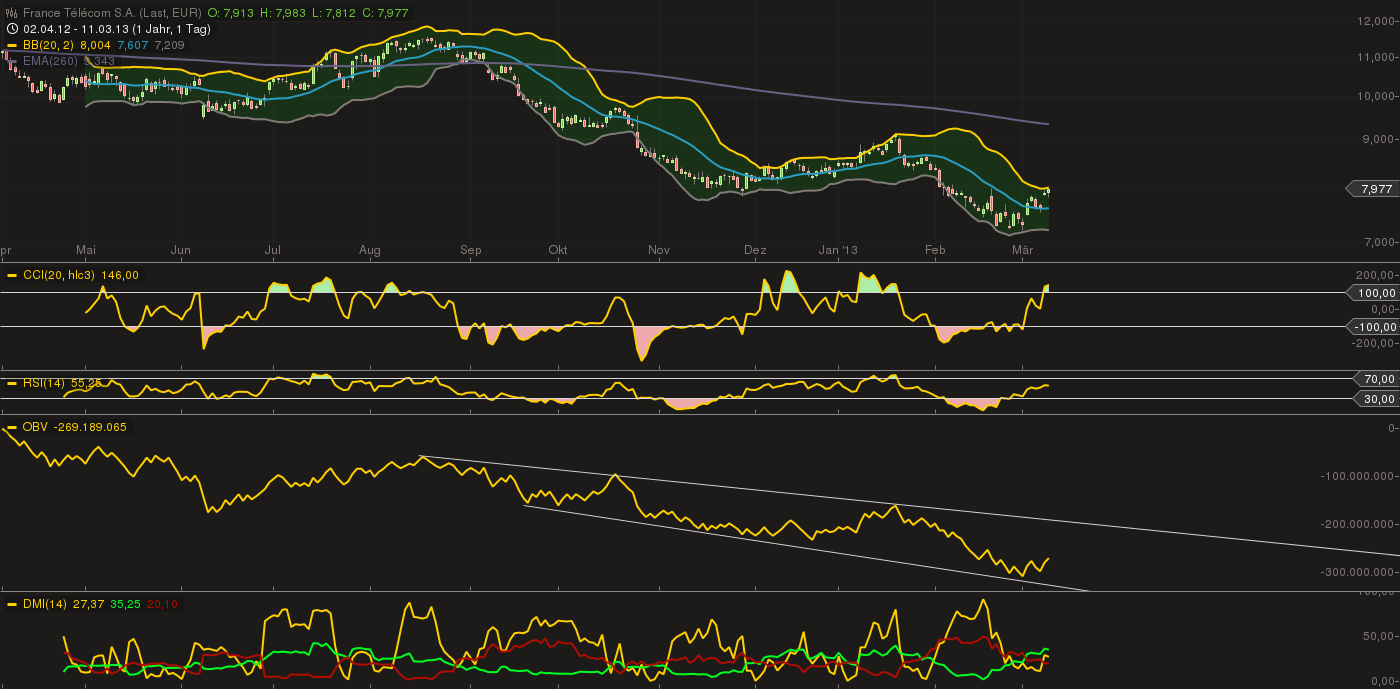Viewport: 1400px width, 689px height.
Task: Click the DMI value 27,37
Action: tap(88, 604)
